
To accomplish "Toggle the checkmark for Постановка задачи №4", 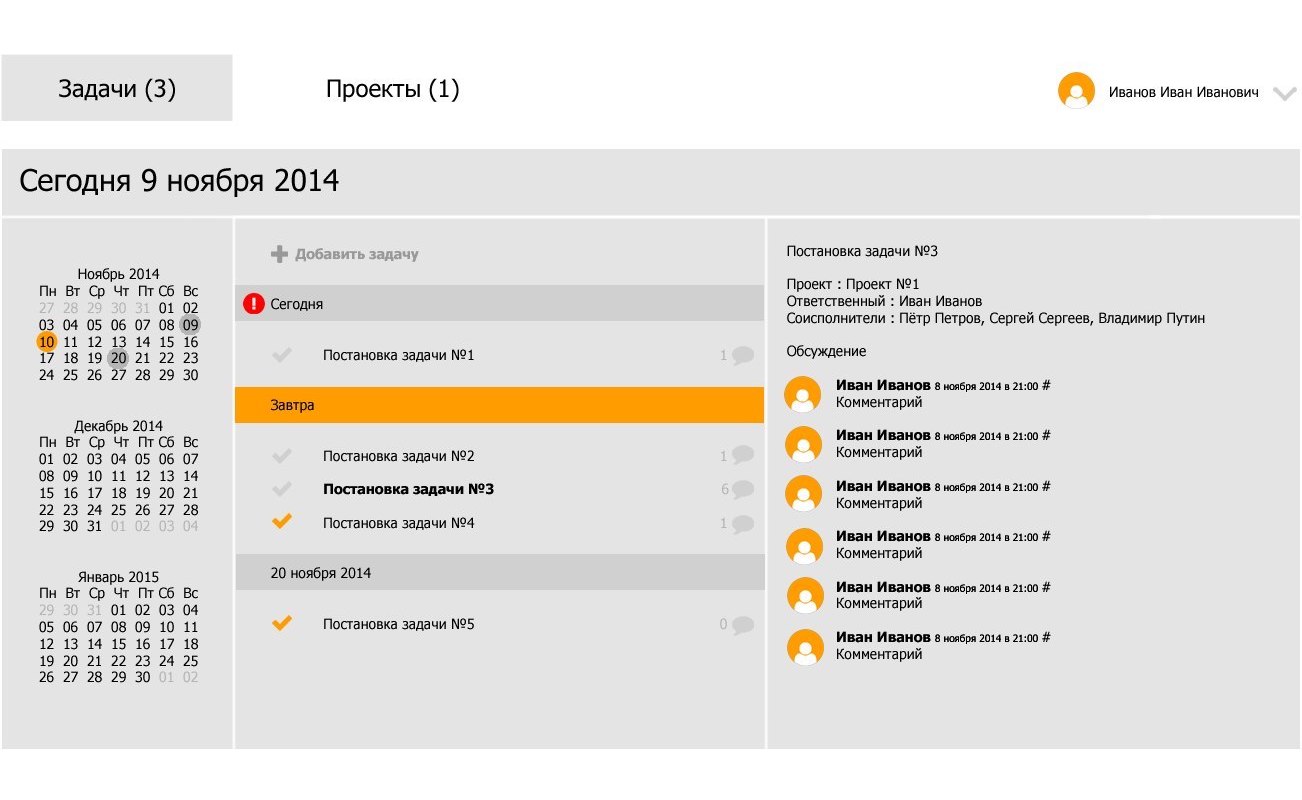I will (x=282, y=522).
